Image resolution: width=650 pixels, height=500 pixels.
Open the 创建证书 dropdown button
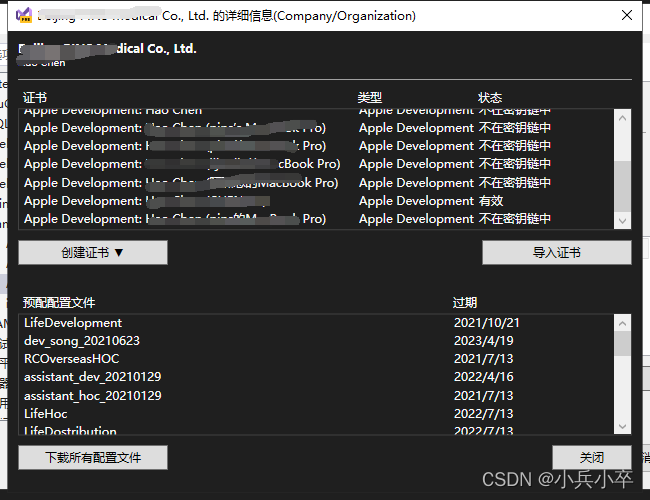pyautogui.click(x=93, y=252)
